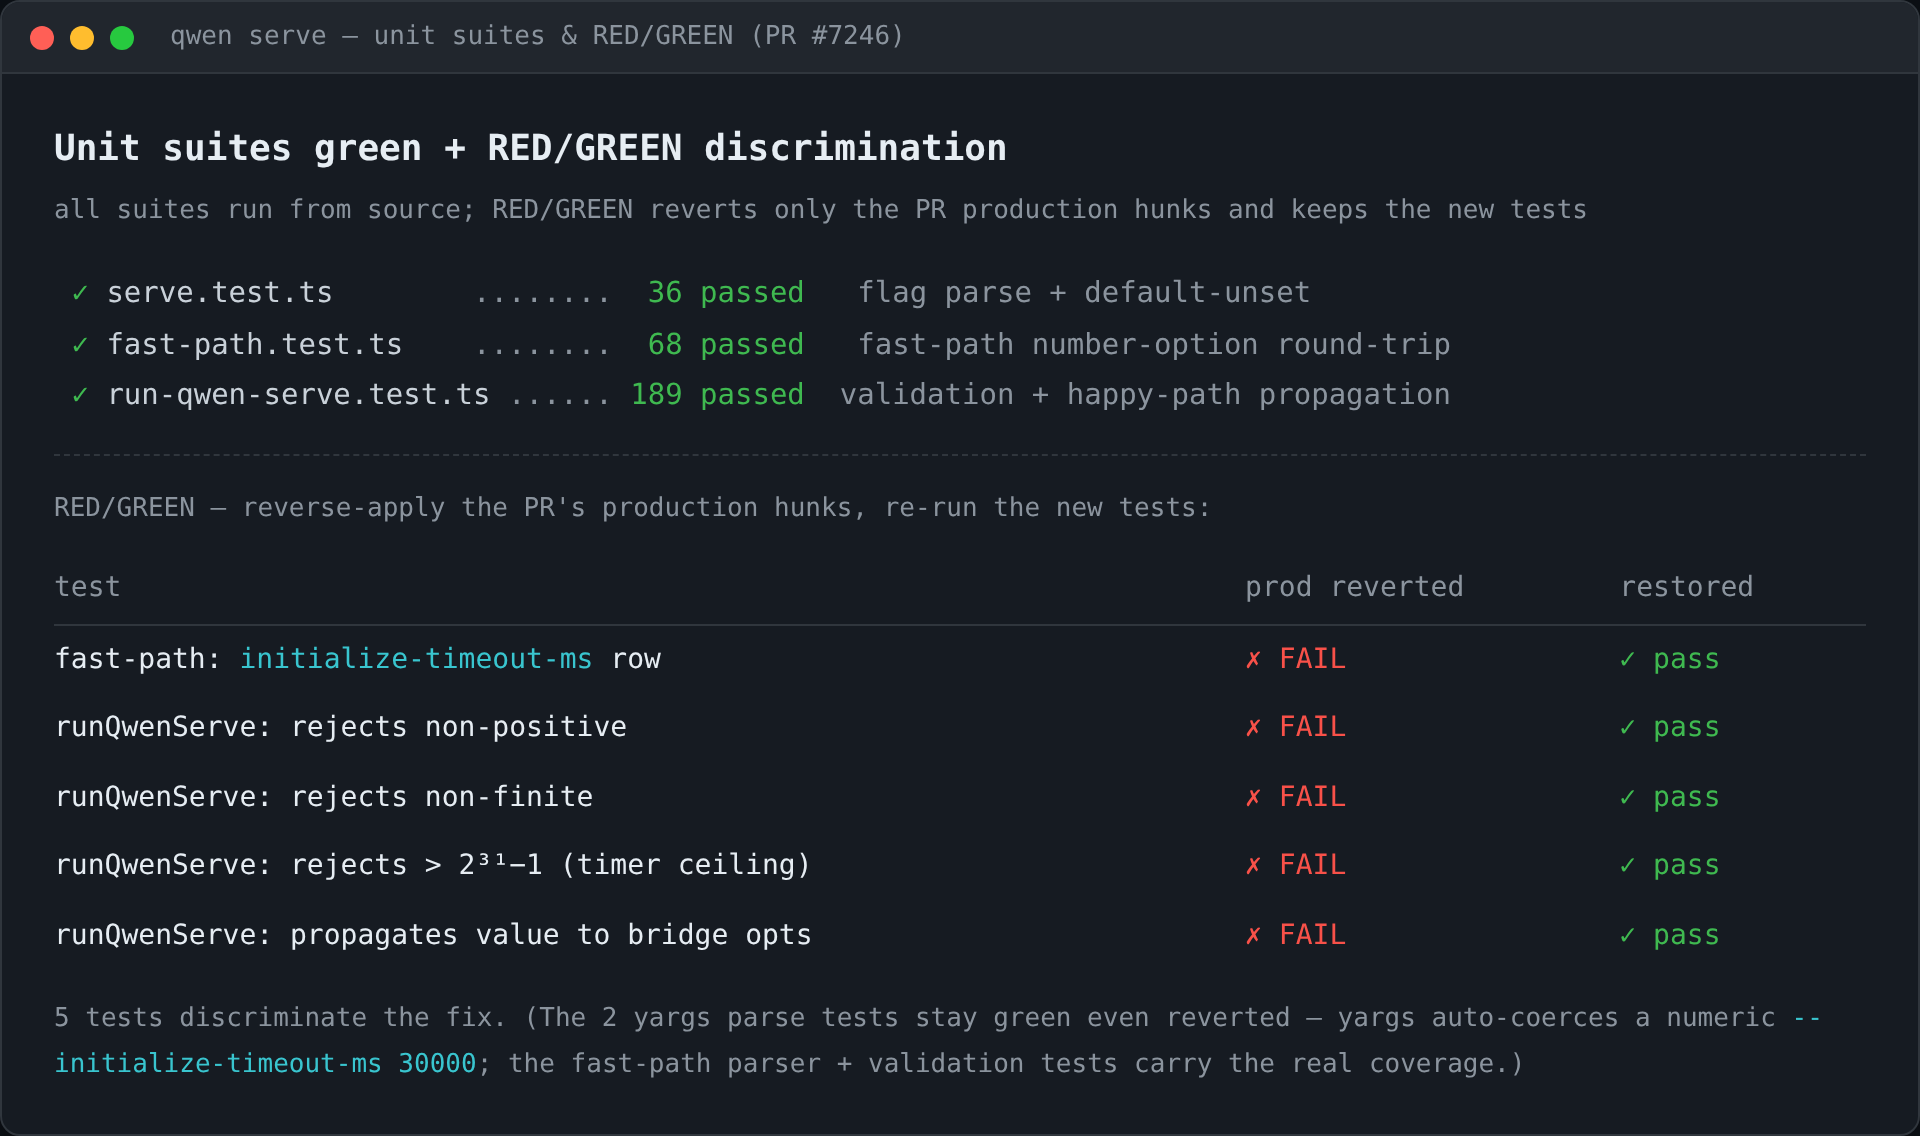This screenshot has width=1920, height=1136.
Task: Click the 'prod reverted' column header
Action: 1354,587
